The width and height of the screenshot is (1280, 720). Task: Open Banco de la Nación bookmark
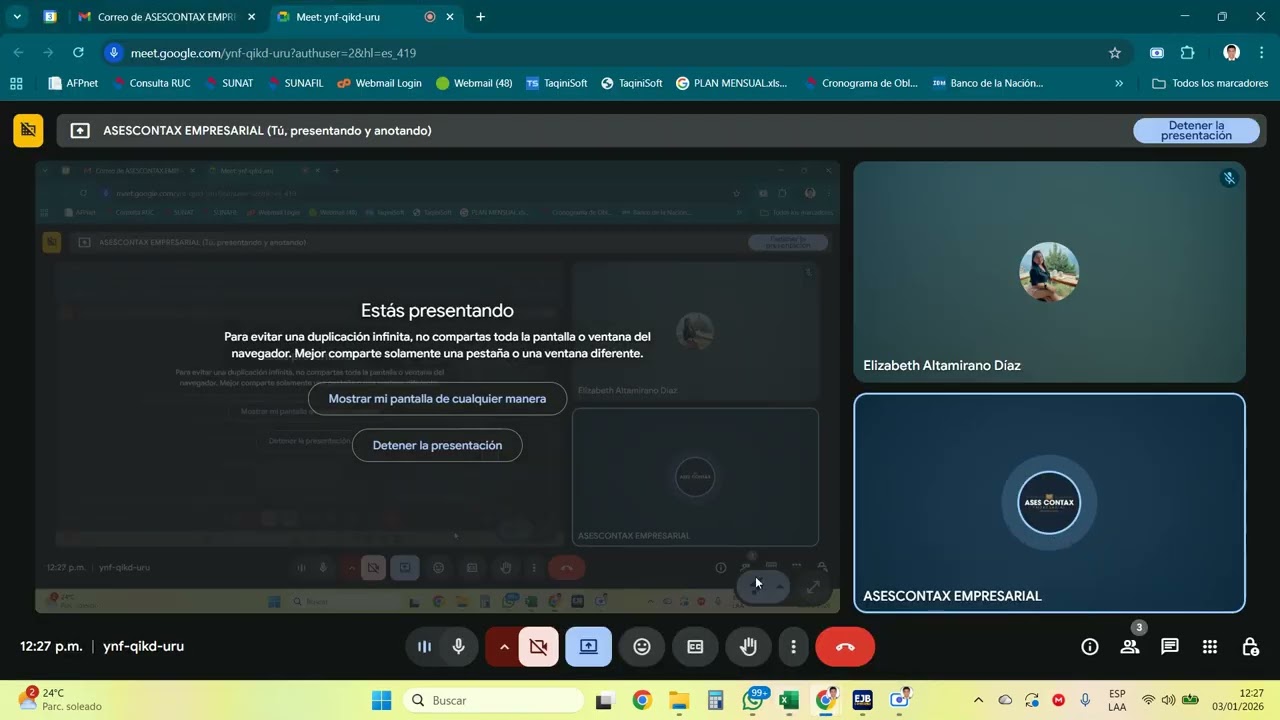coord(988,83)
